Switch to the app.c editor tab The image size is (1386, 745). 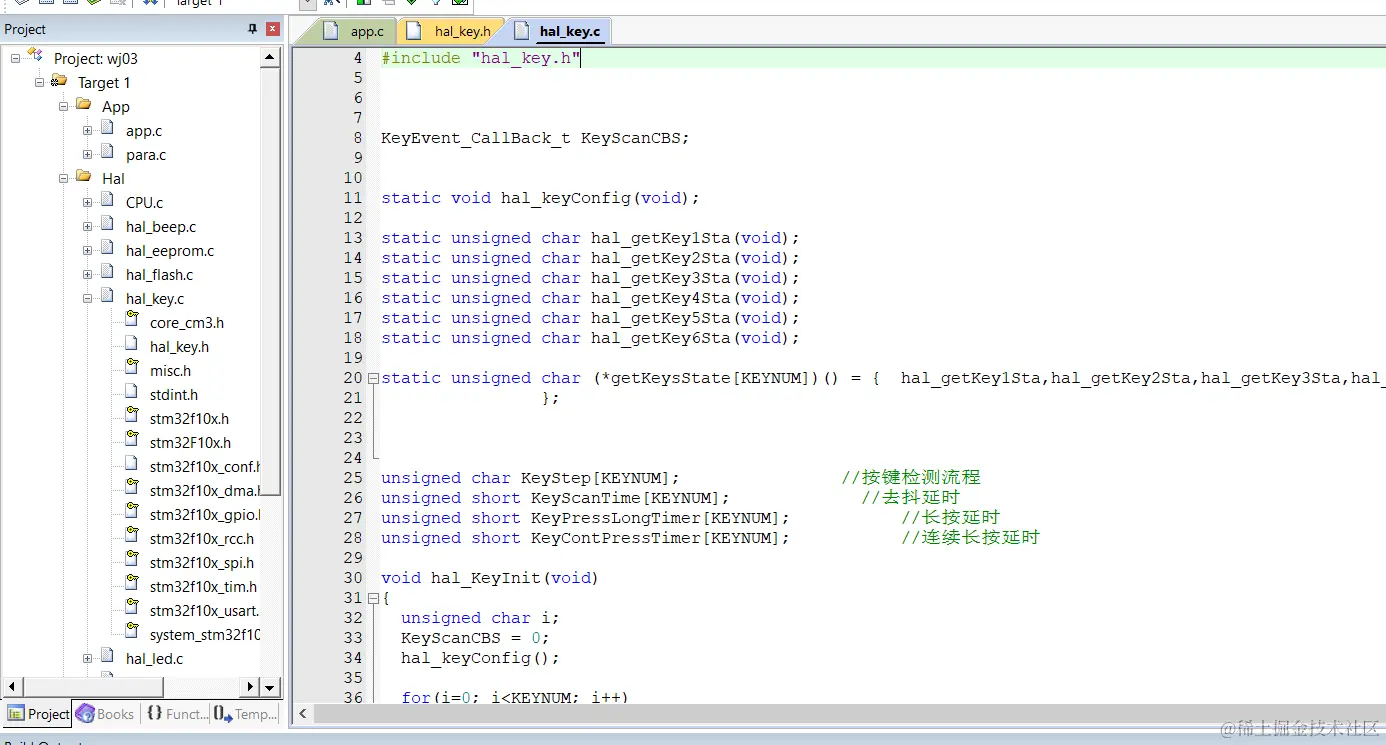(356, 31)
